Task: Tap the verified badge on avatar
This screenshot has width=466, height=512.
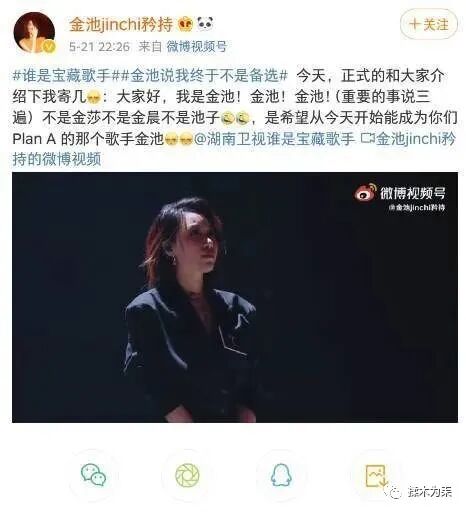Action: tap(49, 47)
